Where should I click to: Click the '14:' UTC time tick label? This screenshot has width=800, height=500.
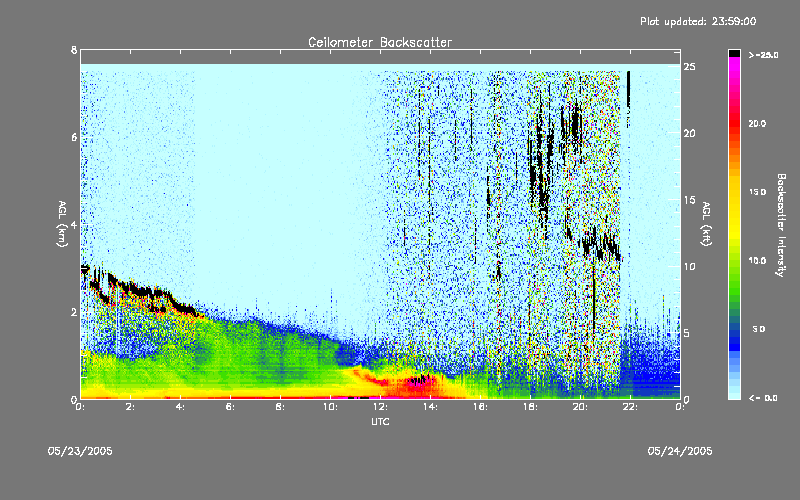(430, 407)
